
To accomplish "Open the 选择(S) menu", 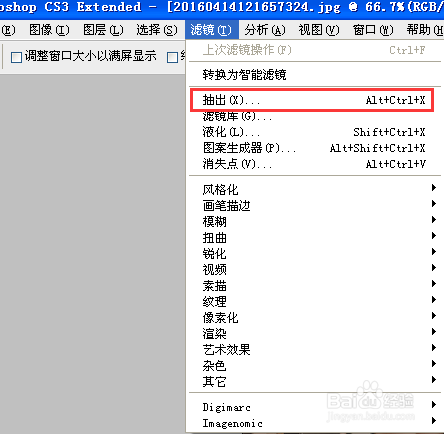I will point(157,30).
